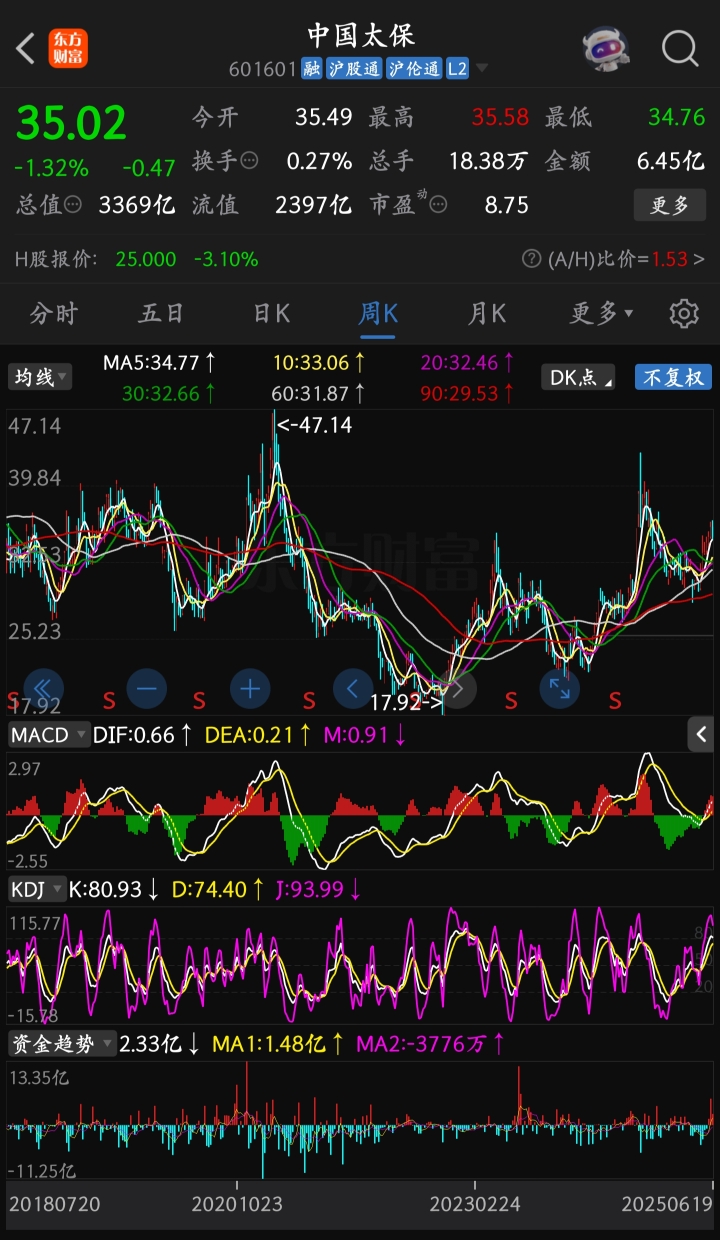
Task: Open chart settings gear icon
Action: tap(684, 313)
